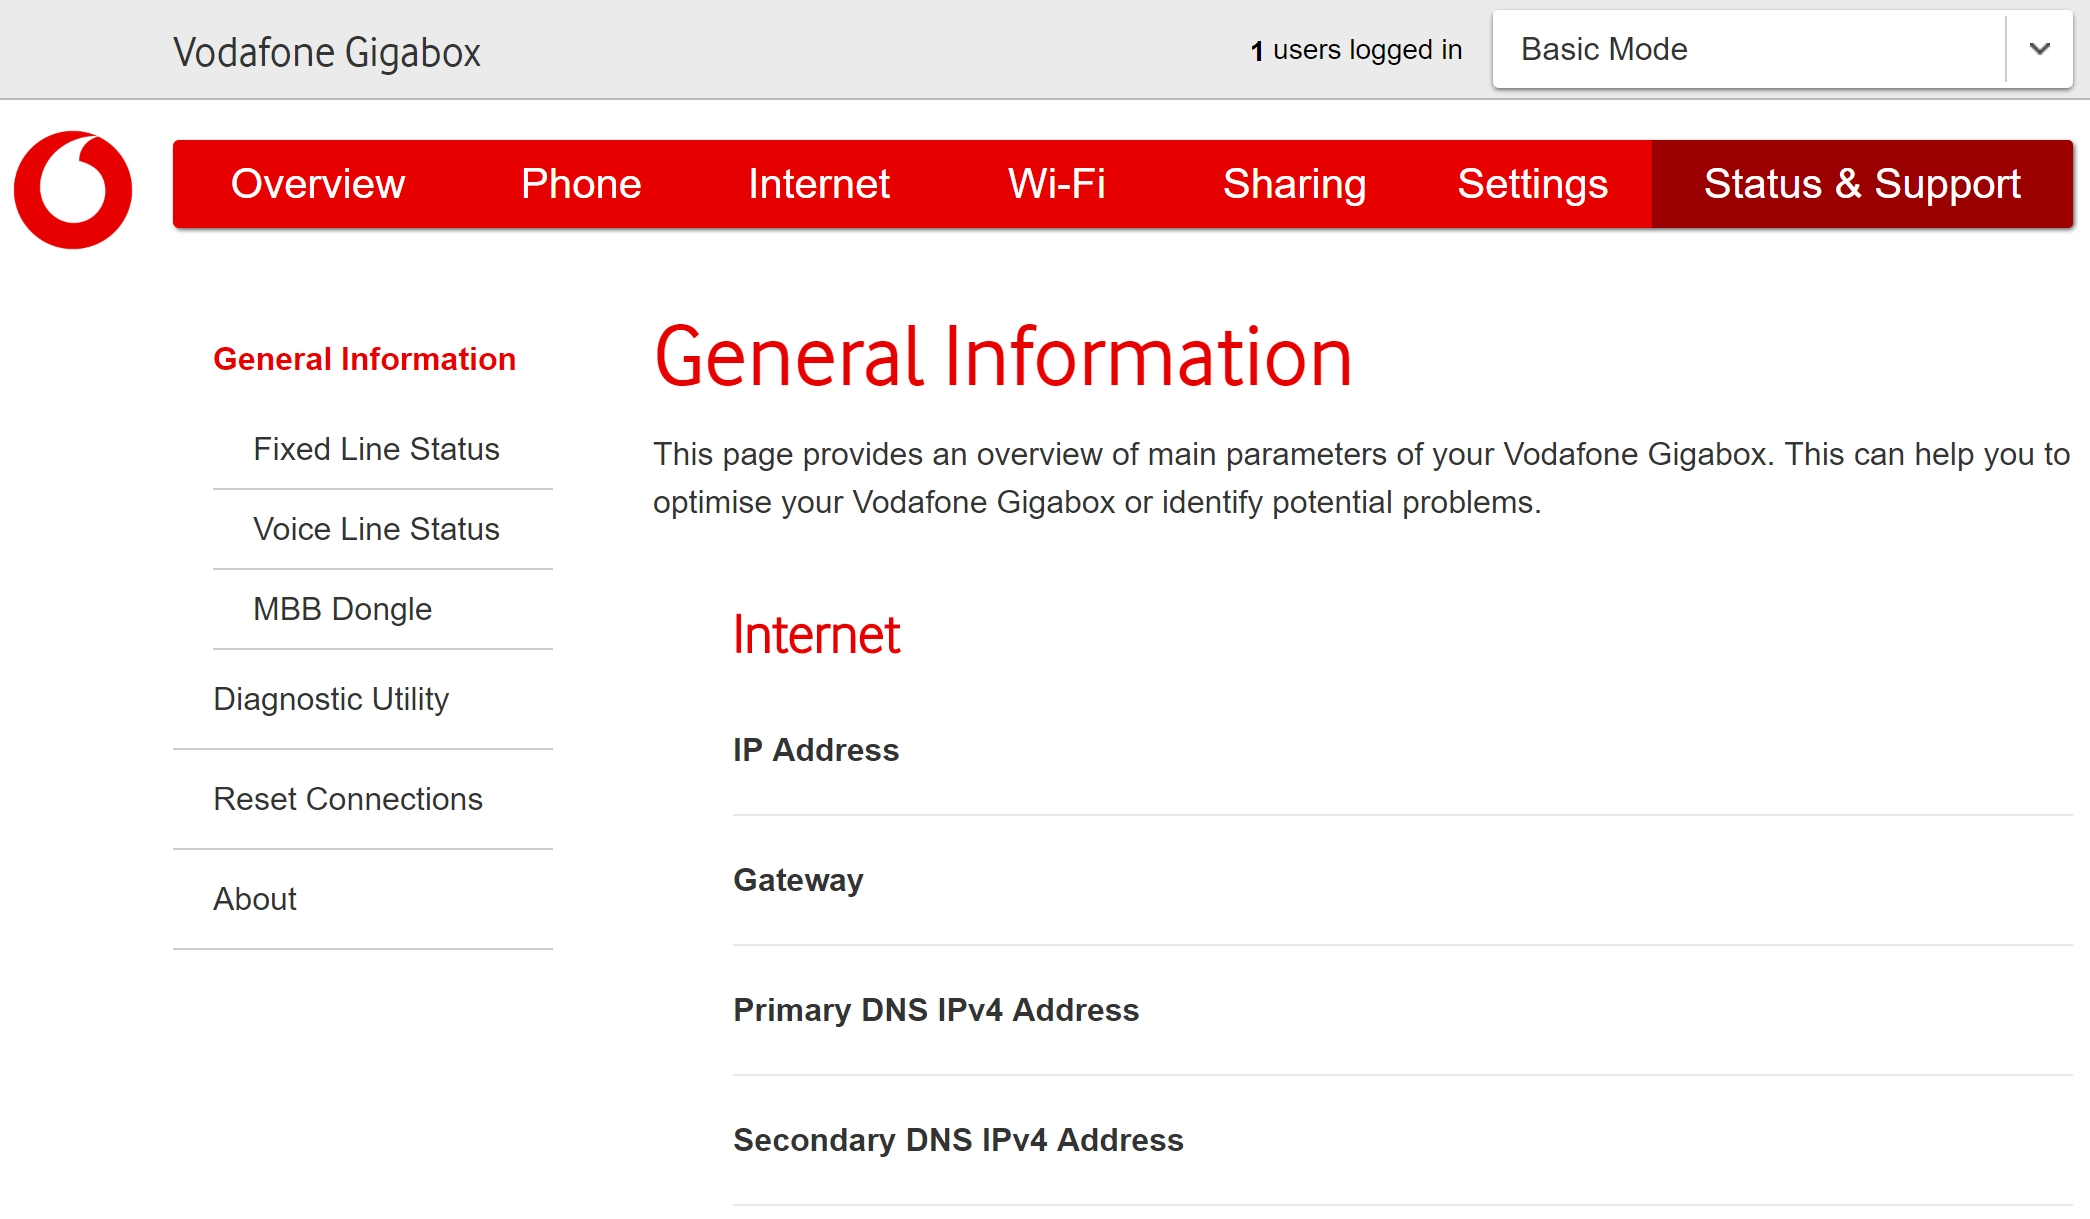Open Reset Connections

pos(347,800)
